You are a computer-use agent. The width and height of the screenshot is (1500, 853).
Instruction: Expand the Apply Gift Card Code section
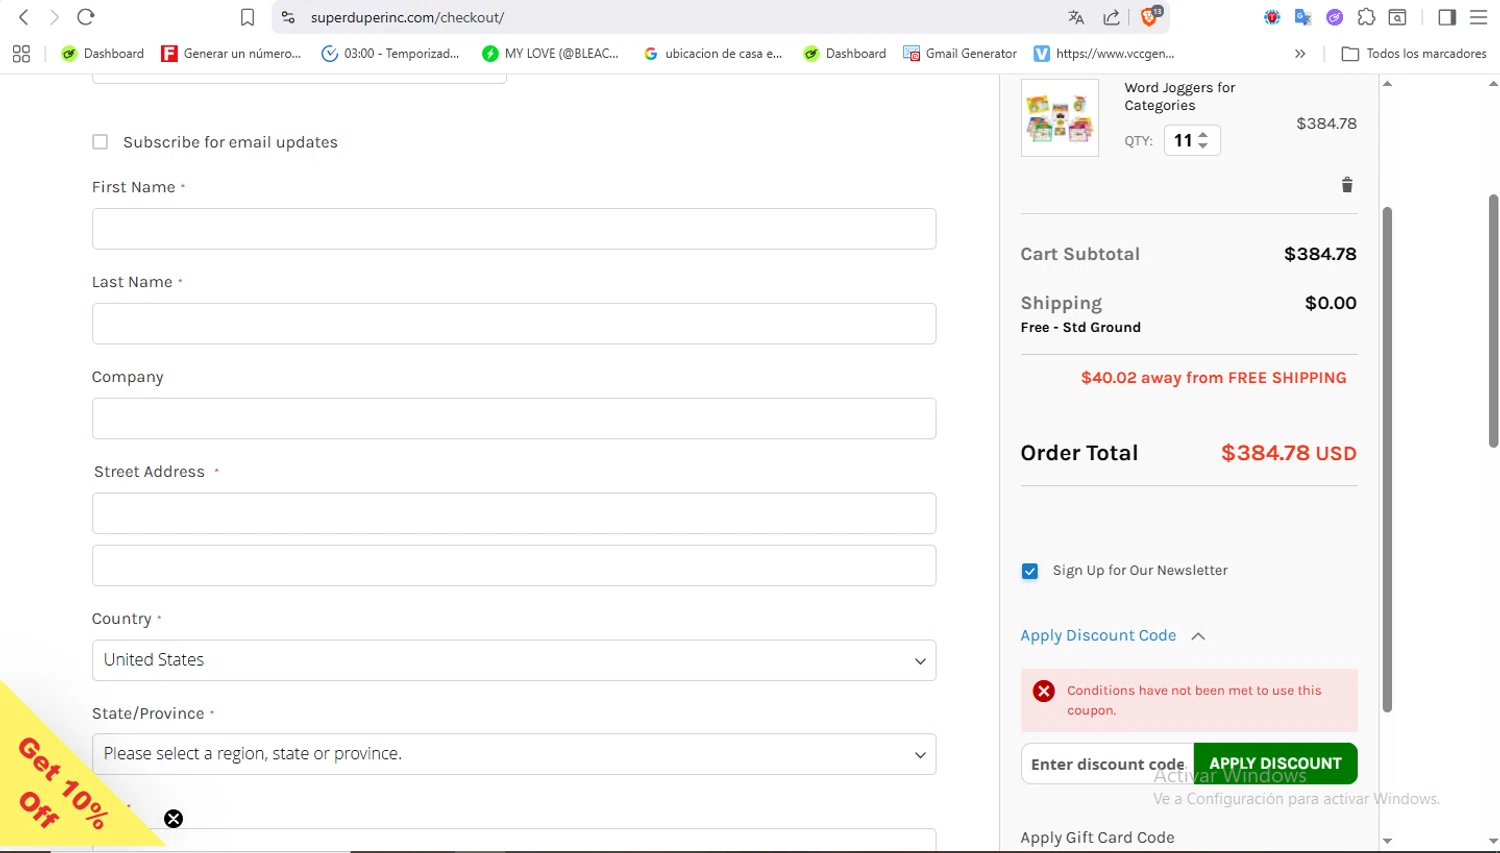pyautogui.click(x=1097, y=838)
